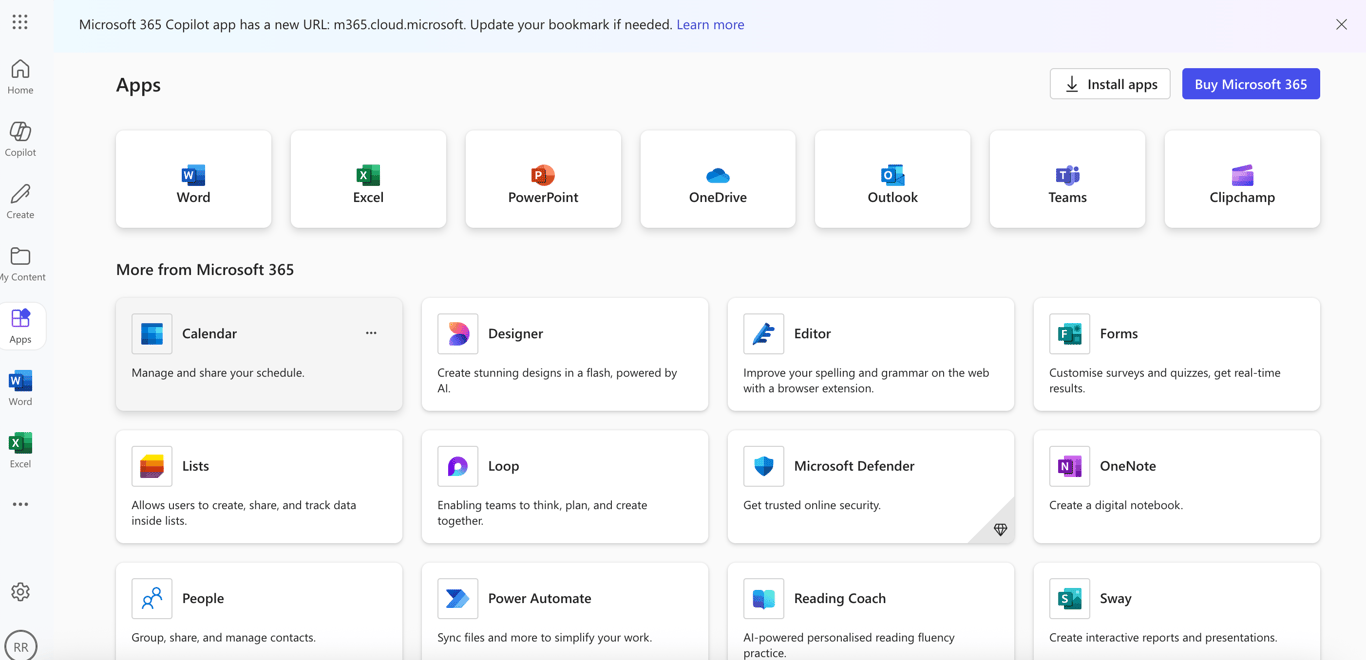Open Microsoft Teams
Screen dimensions: 1366x660
point(1066,179)
